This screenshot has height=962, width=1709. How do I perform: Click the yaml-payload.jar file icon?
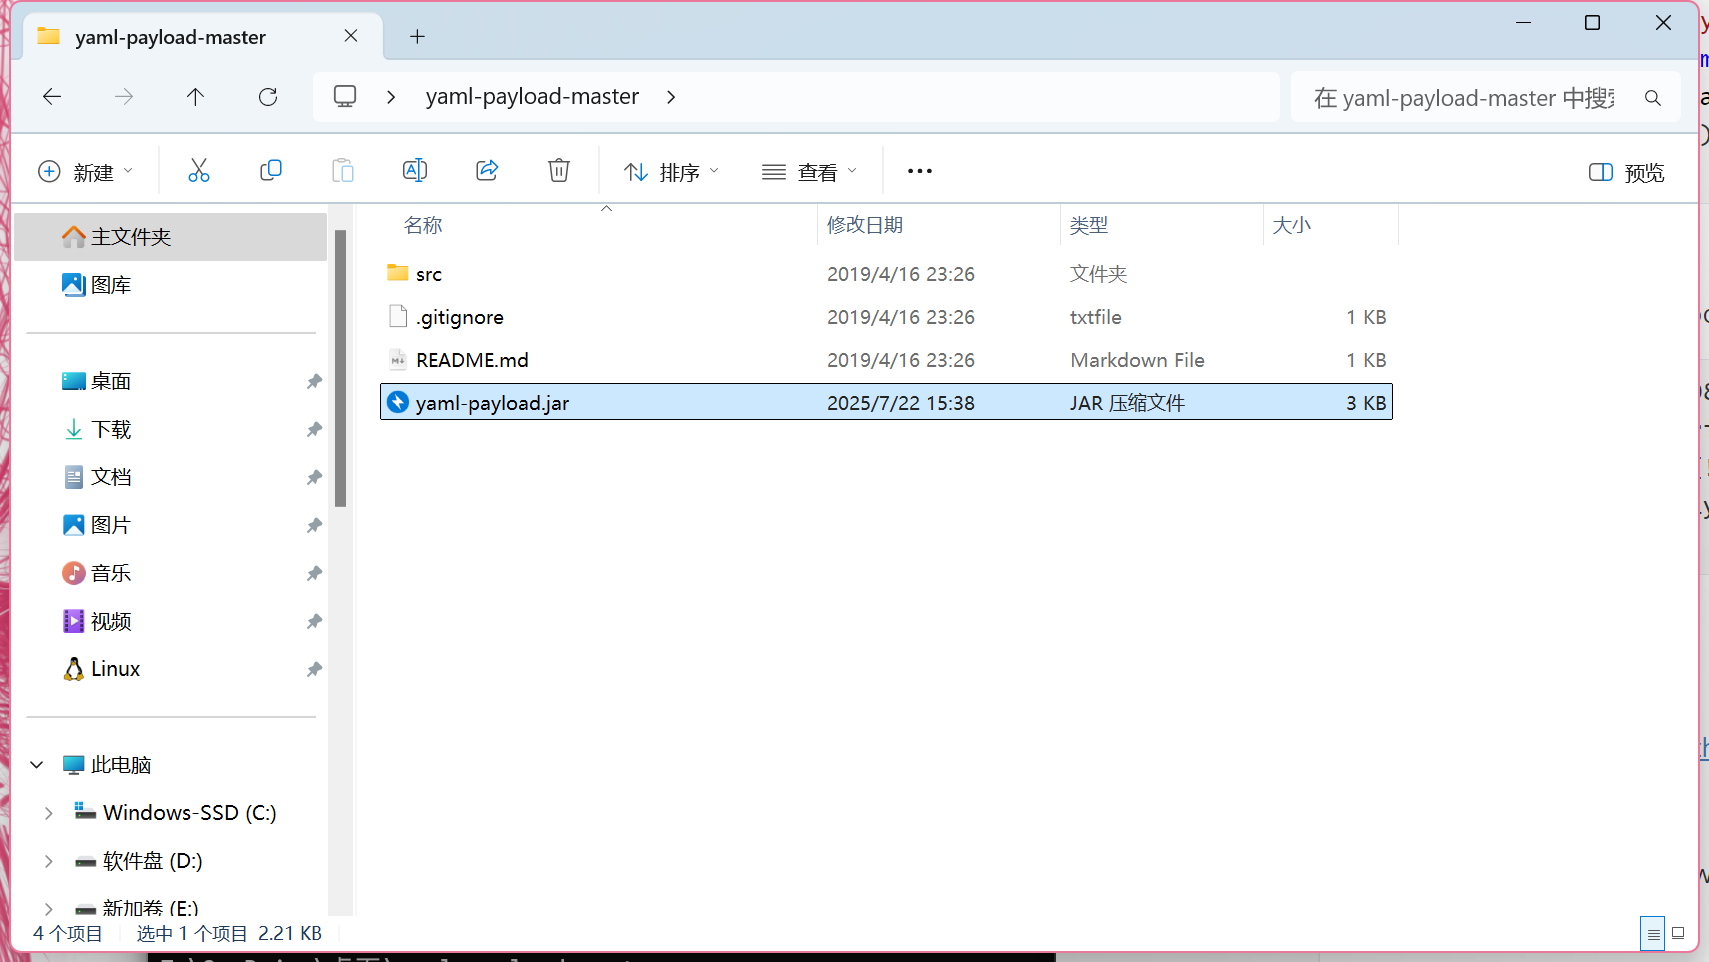(398, 402)
